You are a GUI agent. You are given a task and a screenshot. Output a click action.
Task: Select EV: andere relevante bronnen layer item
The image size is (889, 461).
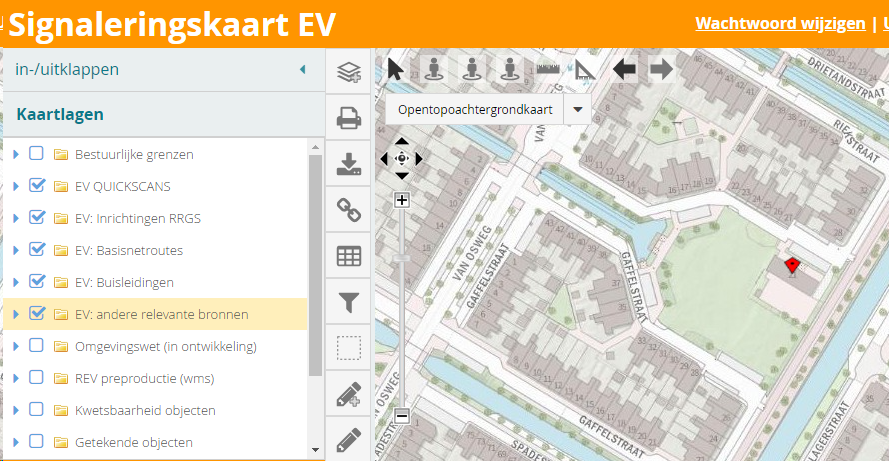pos(161,314)
